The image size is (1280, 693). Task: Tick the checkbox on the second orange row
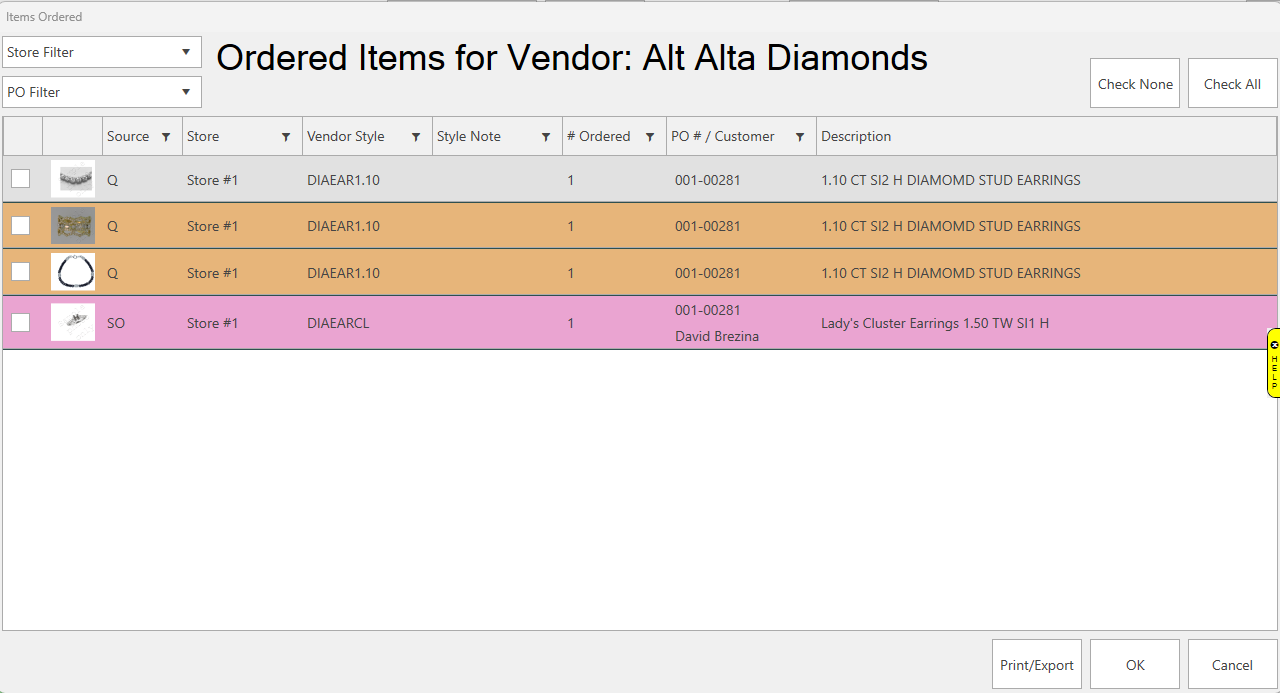tap(21, 272)
